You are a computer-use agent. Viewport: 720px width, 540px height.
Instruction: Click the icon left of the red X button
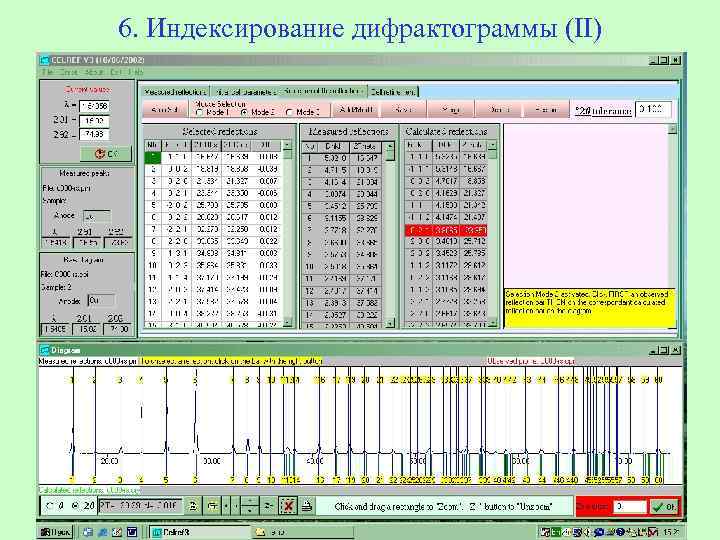(x=268, y=506)
